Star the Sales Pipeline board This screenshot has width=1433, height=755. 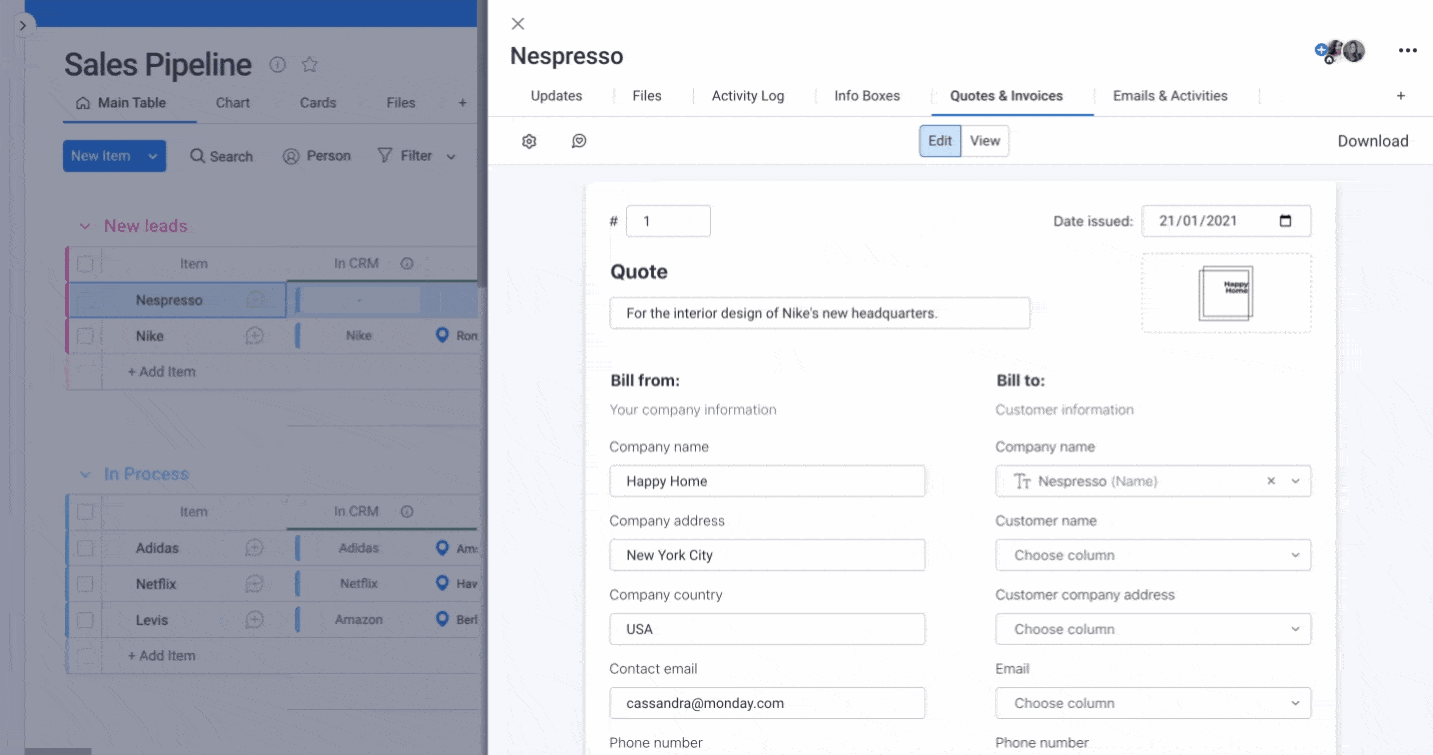310,65
